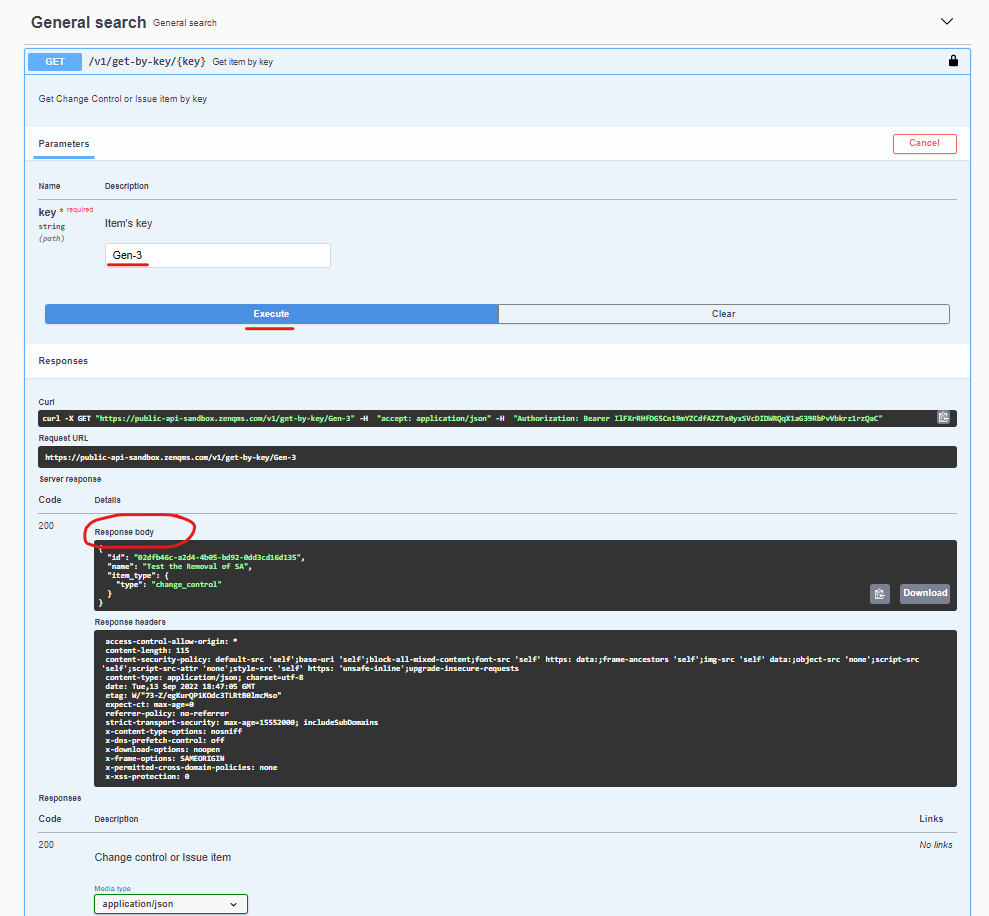Click the content-length: 115 header line

(x=147, y=650)
